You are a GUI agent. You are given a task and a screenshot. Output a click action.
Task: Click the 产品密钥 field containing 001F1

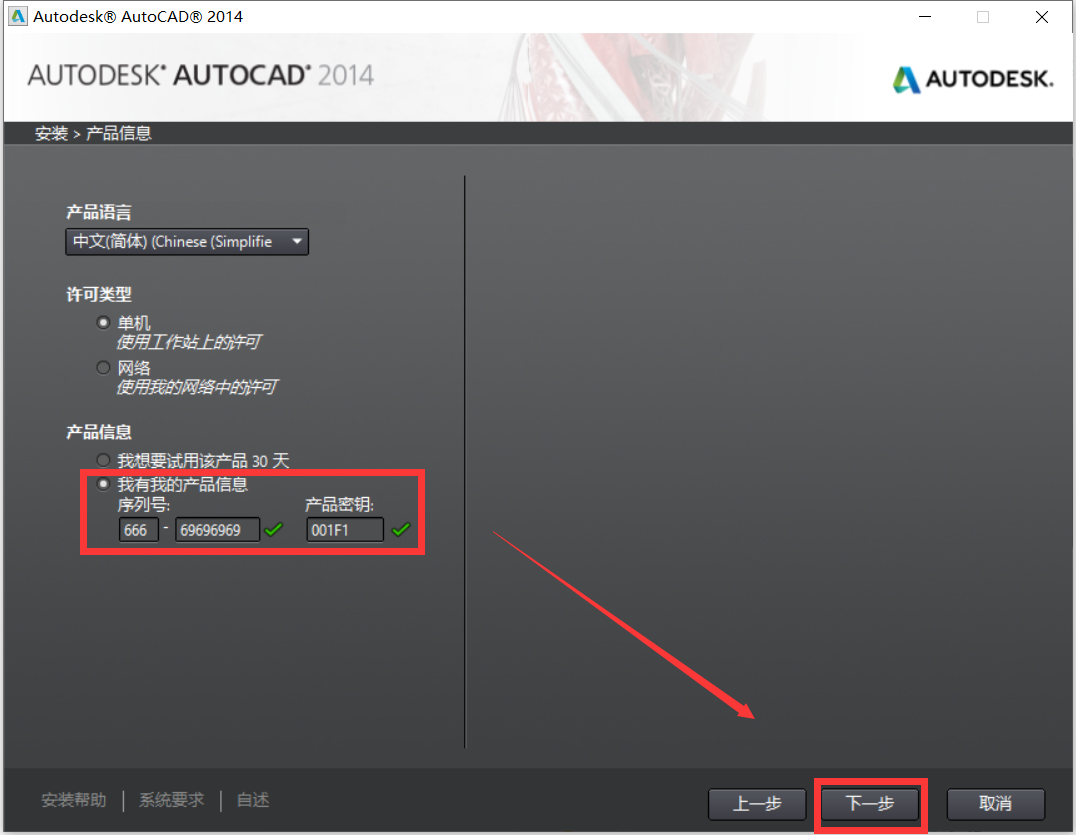tap(345, 530)
